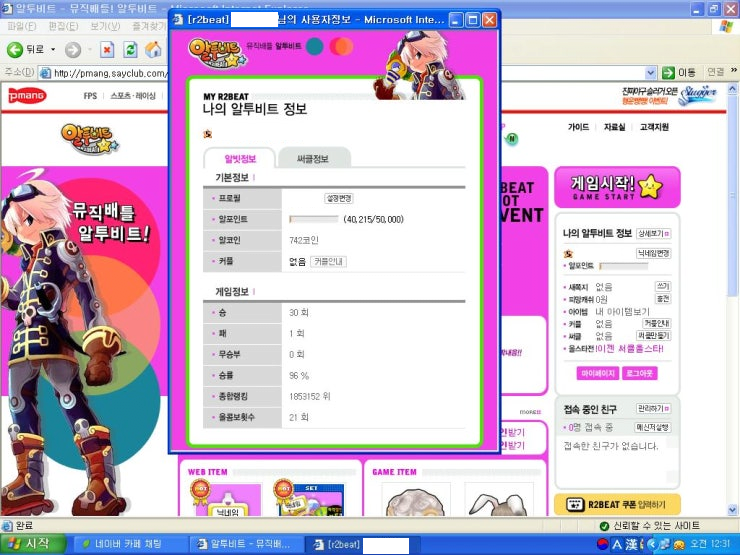Click the 알포인트 progress bar in popup
This screenshot has height=555, width=740.
(x=314, y=219)
